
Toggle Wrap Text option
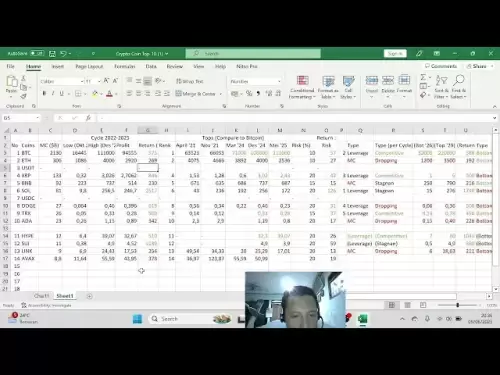click(189, 81)
